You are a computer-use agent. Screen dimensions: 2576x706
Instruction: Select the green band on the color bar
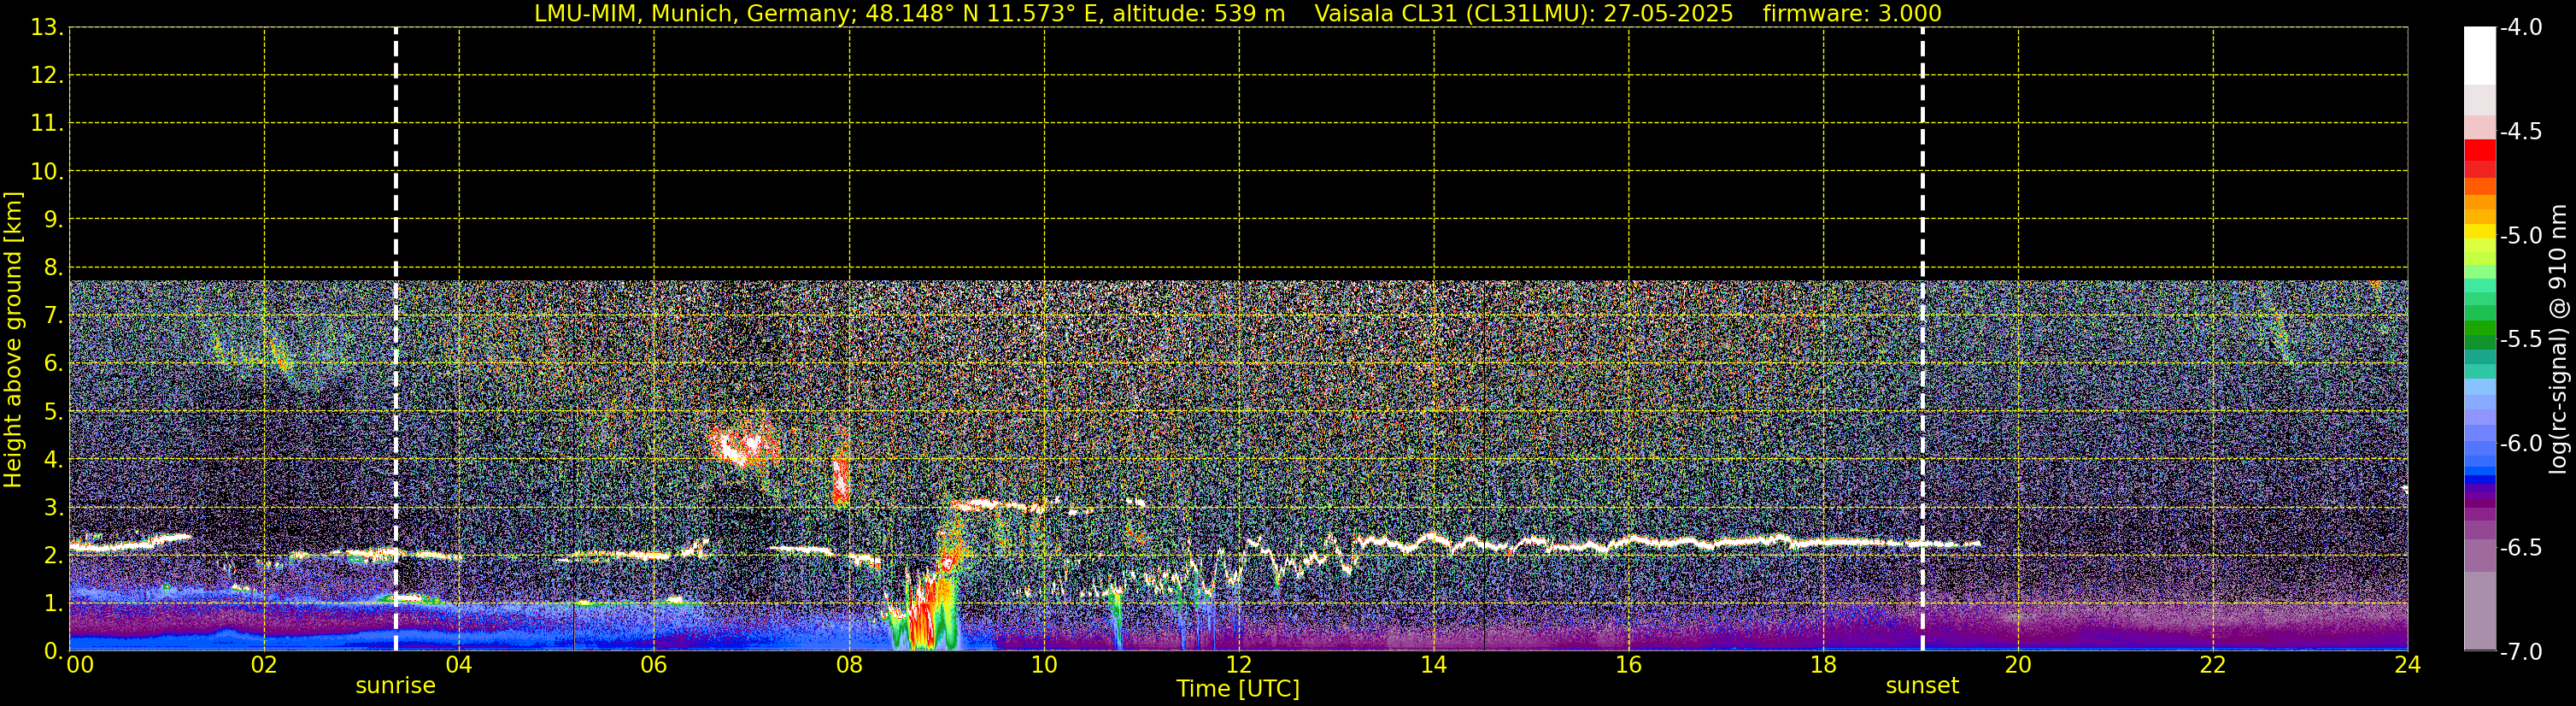[2479, 328]
